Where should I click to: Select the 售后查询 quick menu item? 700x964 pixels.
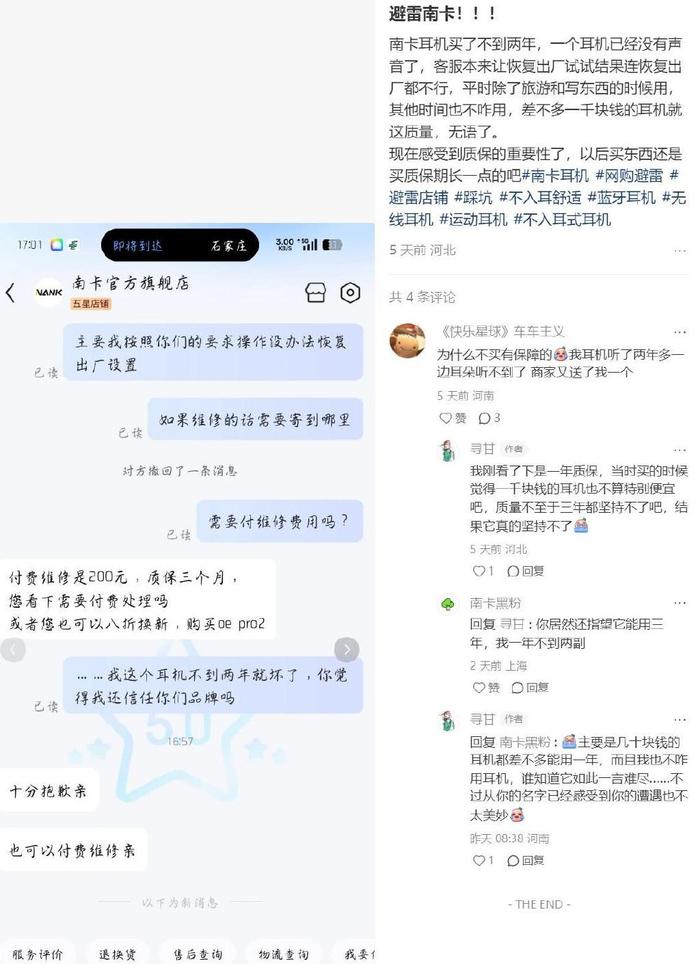click(197, 954)
